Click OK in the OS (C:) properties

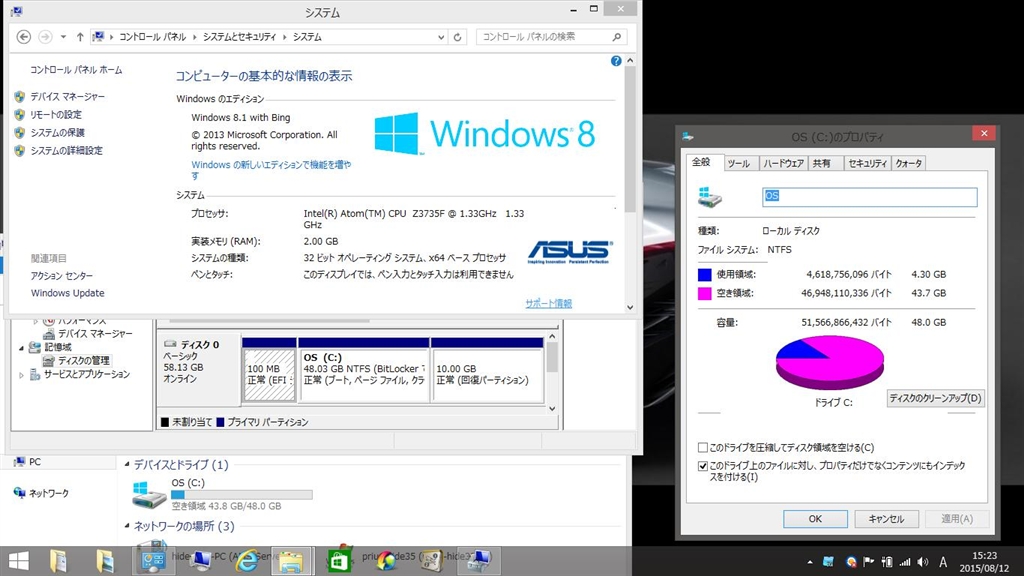[x=815, y=519]
